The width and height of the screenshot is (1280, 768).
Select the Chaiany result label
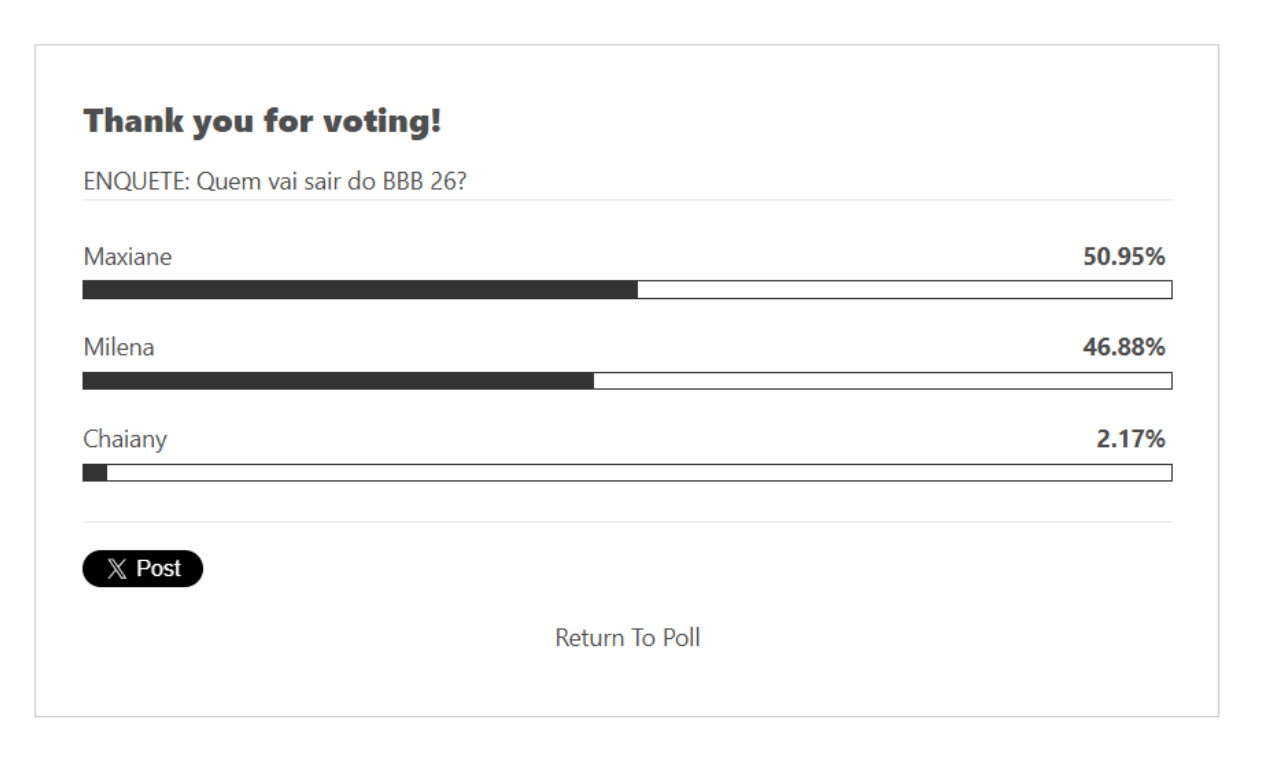[x=124, y=439]
